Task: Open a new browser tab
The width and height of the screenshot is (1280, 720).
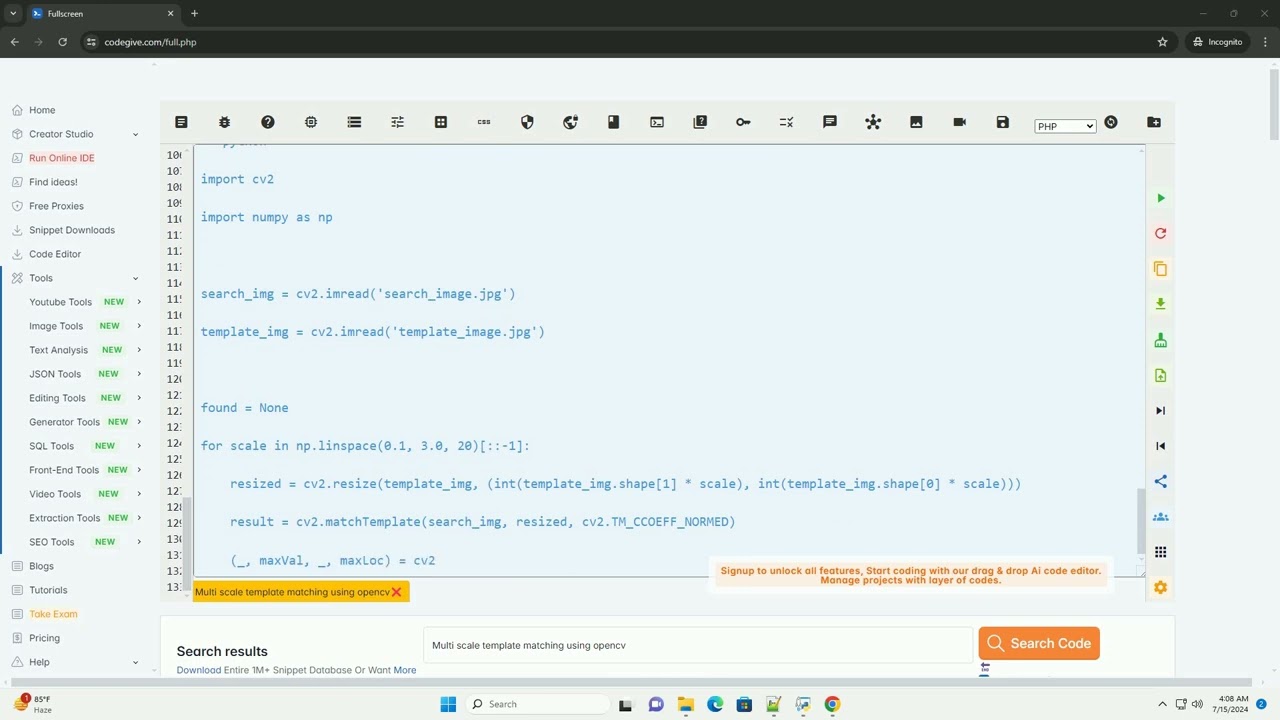Action: [x=194, y=13]
